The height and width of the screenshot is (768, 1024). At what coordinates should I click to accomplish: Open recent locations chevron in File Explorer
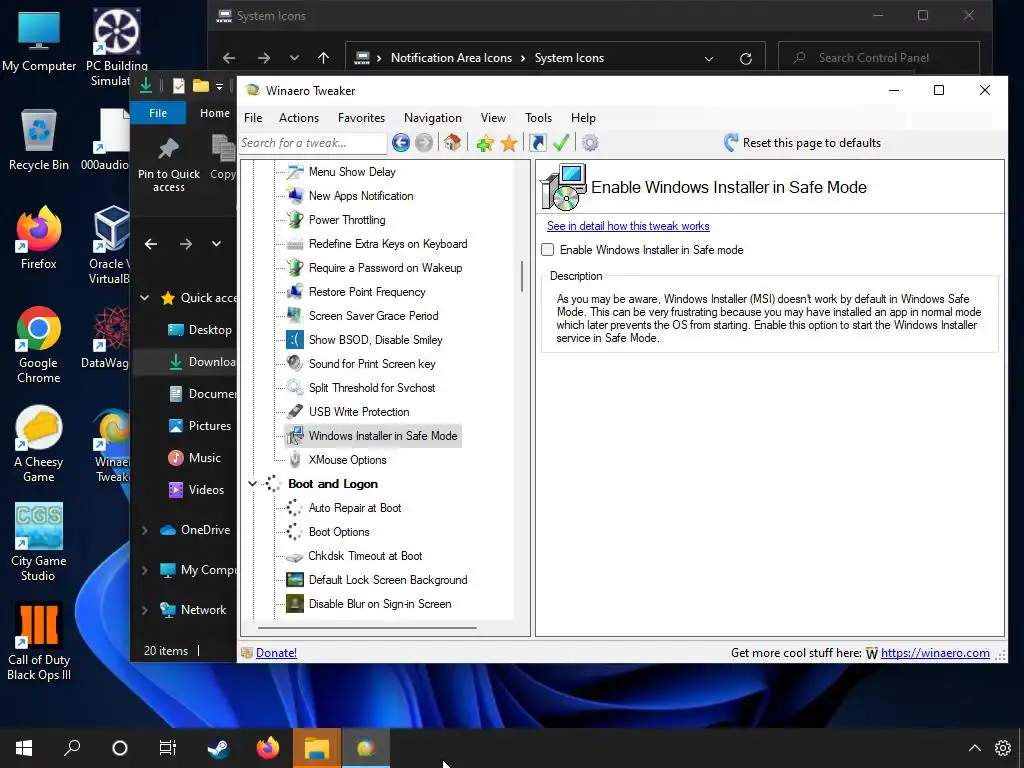(x=216, y=244)
